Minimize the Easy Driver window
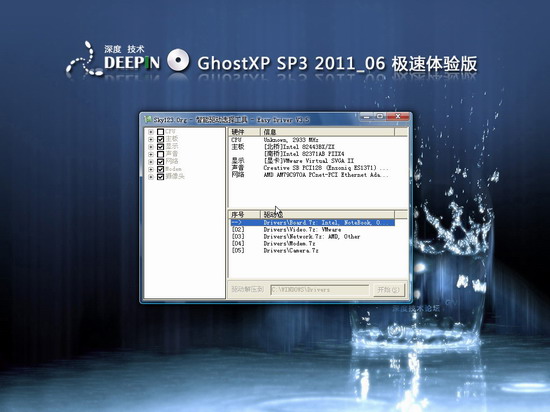This screenshot has height=412, width=550. coord(367,116)
